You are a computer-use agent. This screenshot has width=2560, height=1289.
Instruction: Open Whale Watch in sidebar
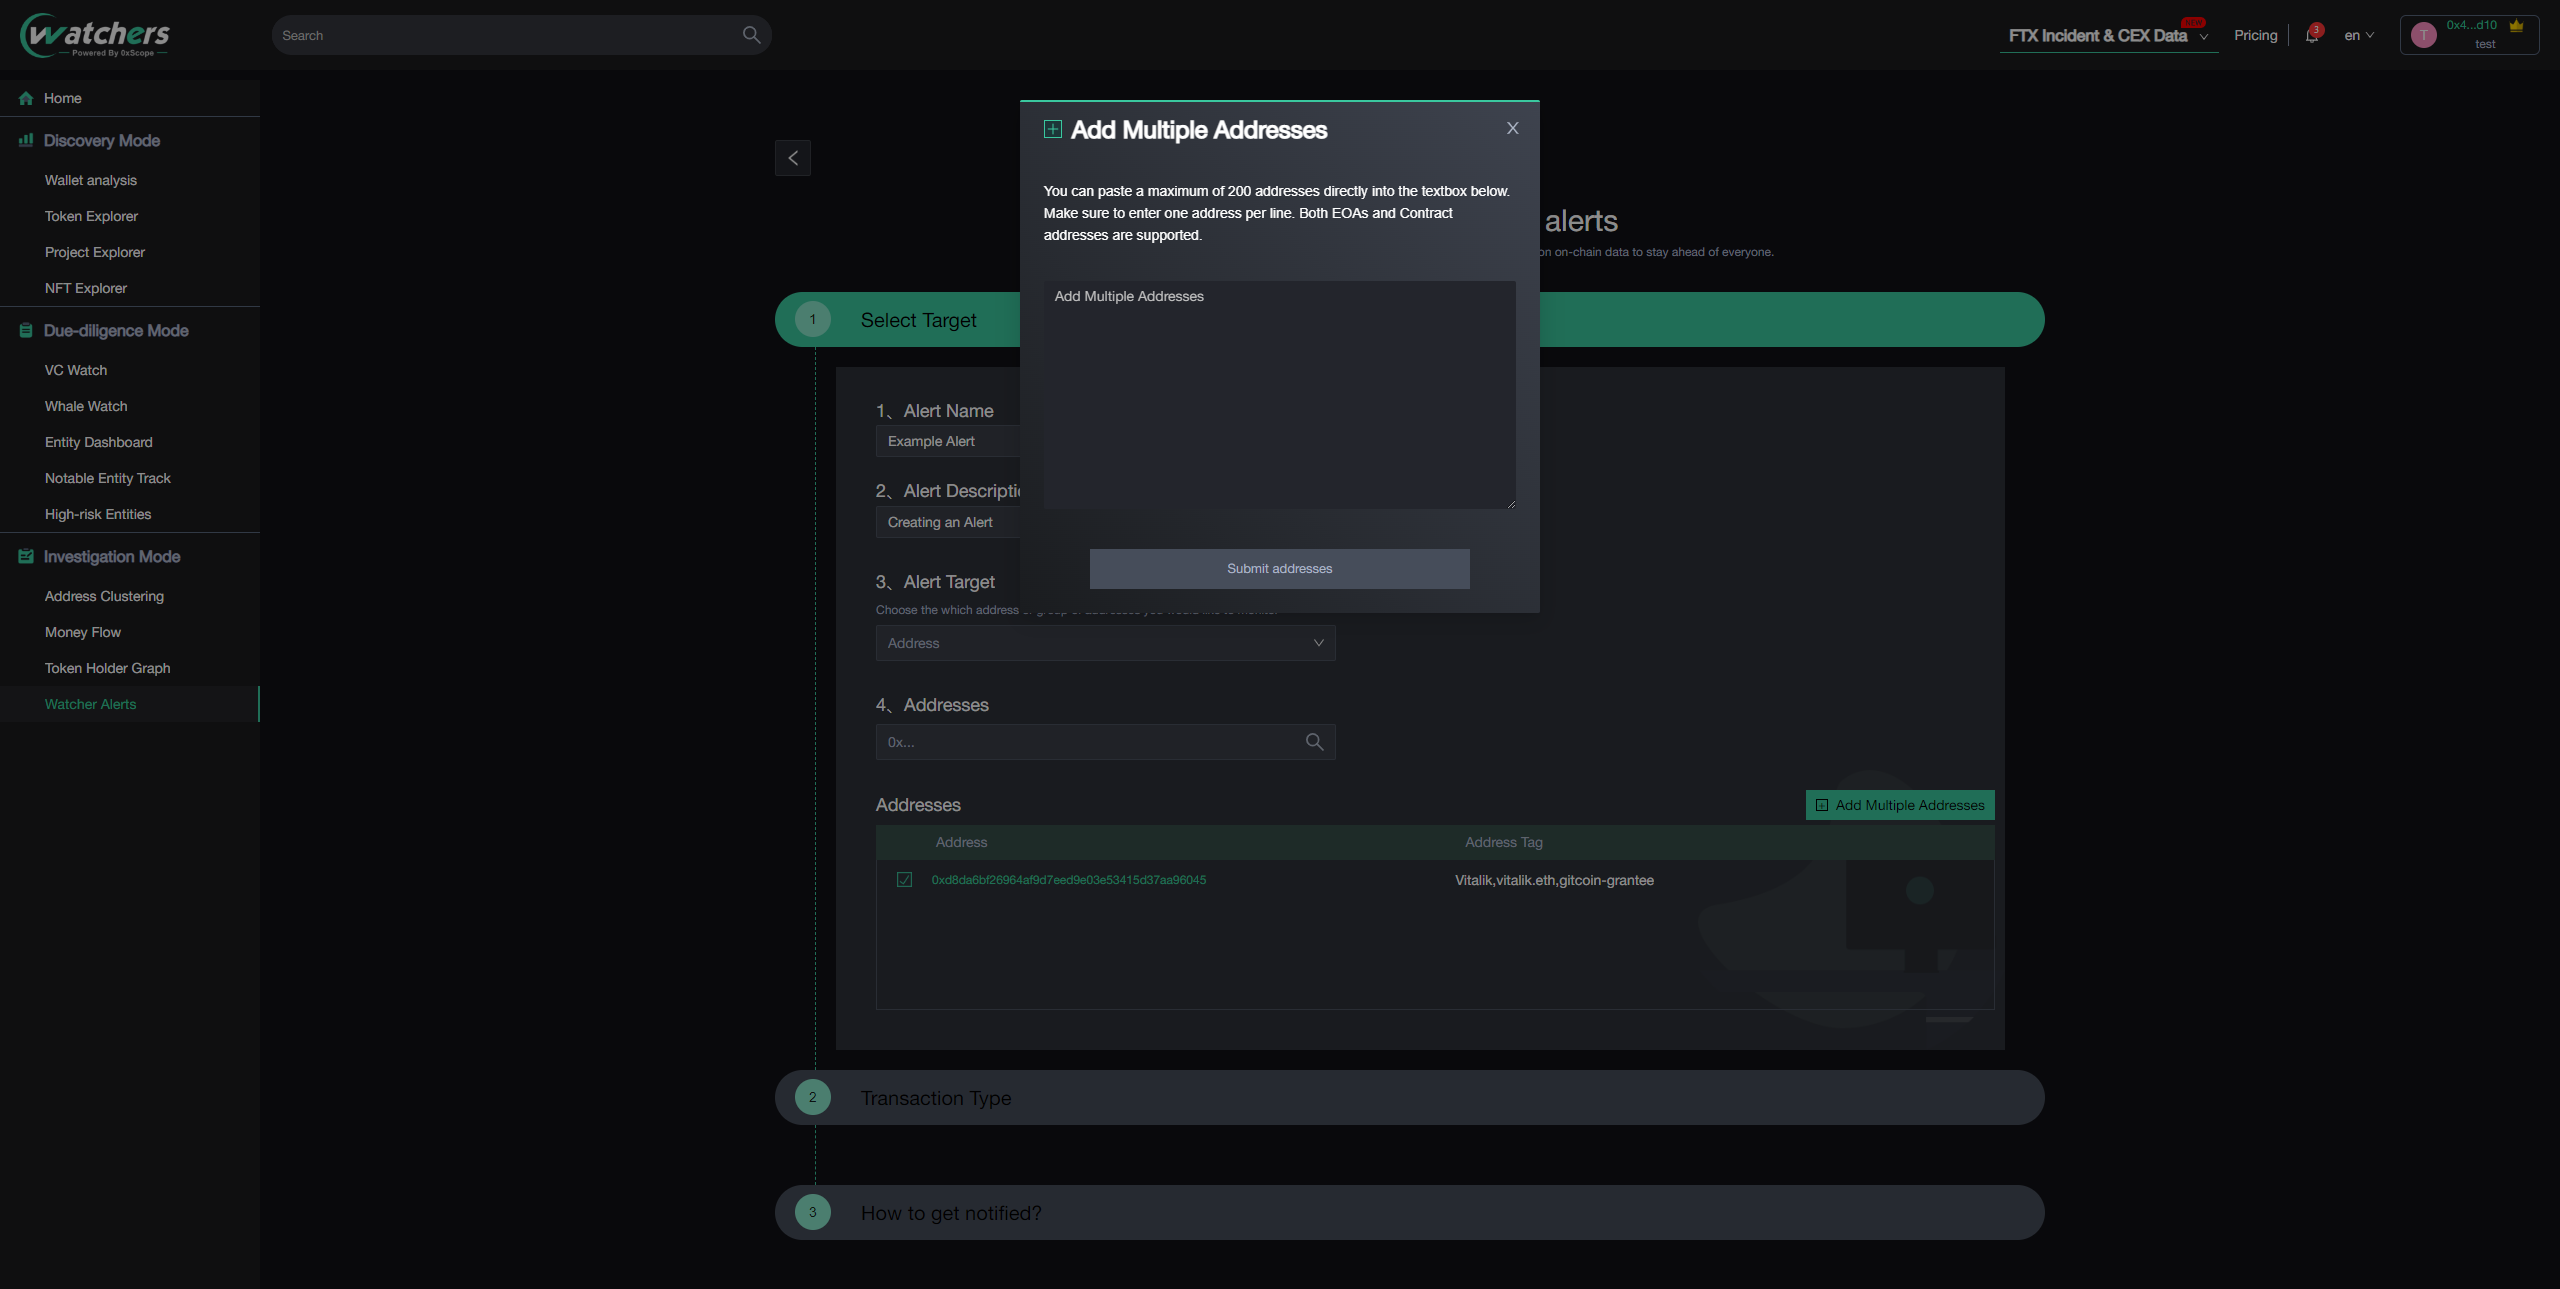tap(86, 406)
